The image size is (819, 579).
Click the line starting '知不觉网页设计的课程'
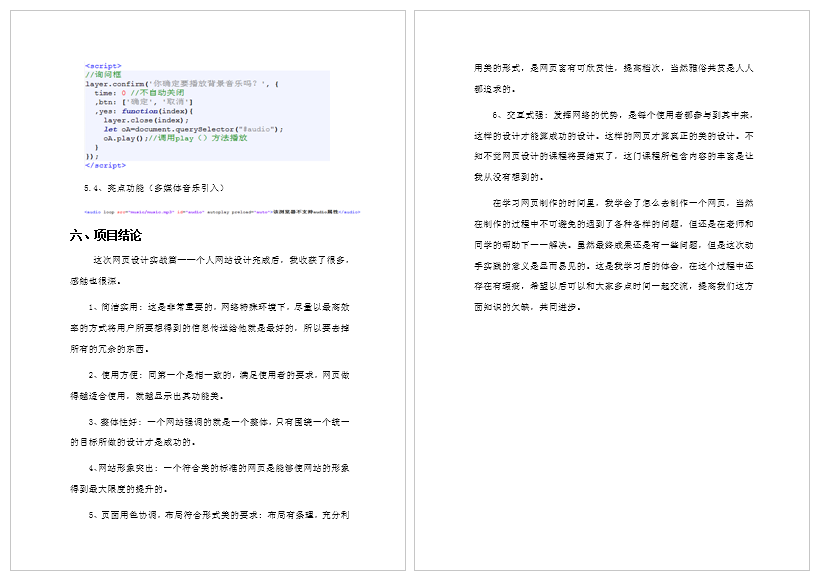click(x=614, y=156)
